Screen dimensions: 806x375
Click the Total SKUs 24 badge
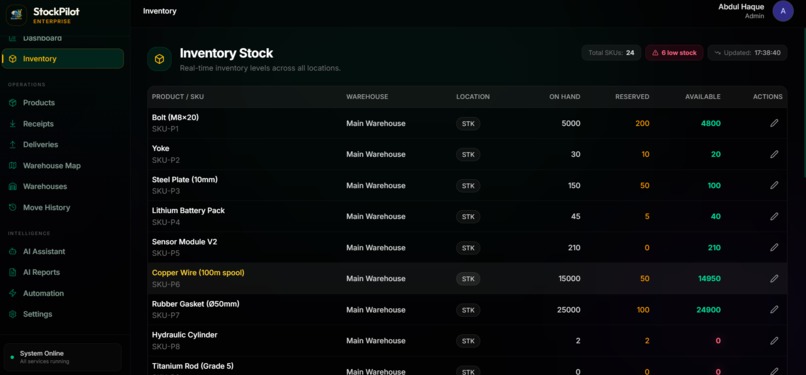(611, 53)
